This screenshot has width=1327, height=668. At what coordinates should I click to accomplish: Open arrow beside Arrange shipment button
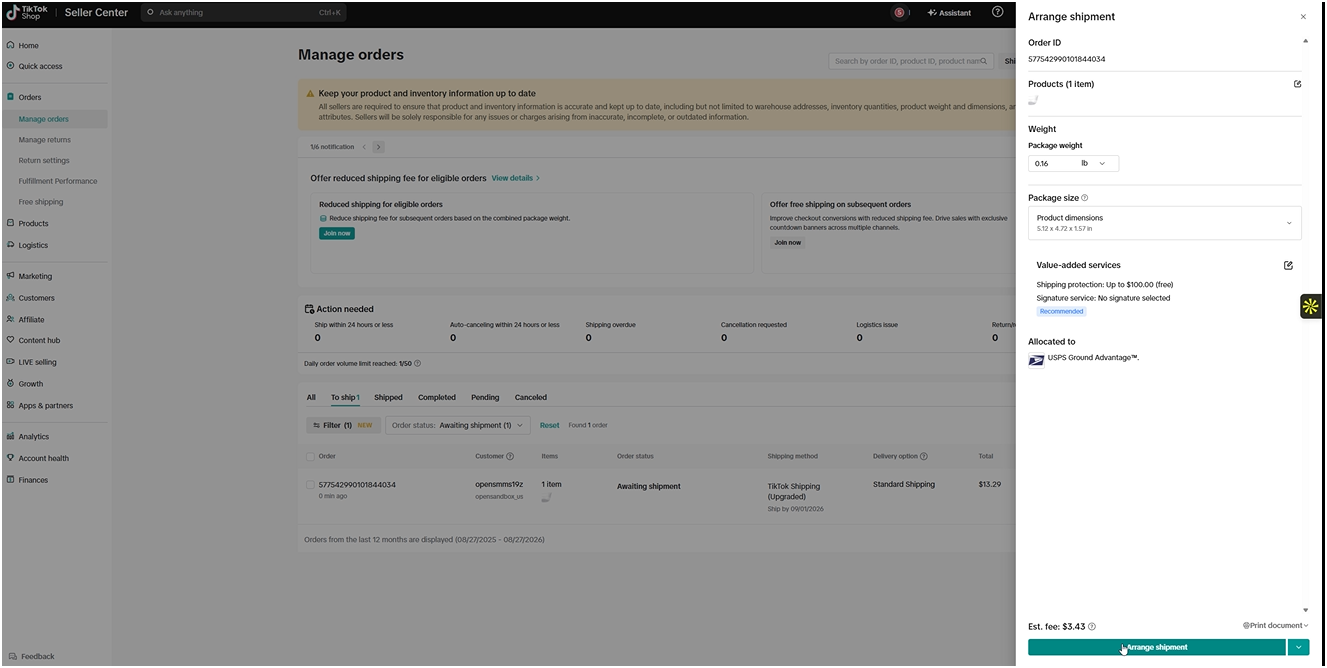[x=1298, y=647]
